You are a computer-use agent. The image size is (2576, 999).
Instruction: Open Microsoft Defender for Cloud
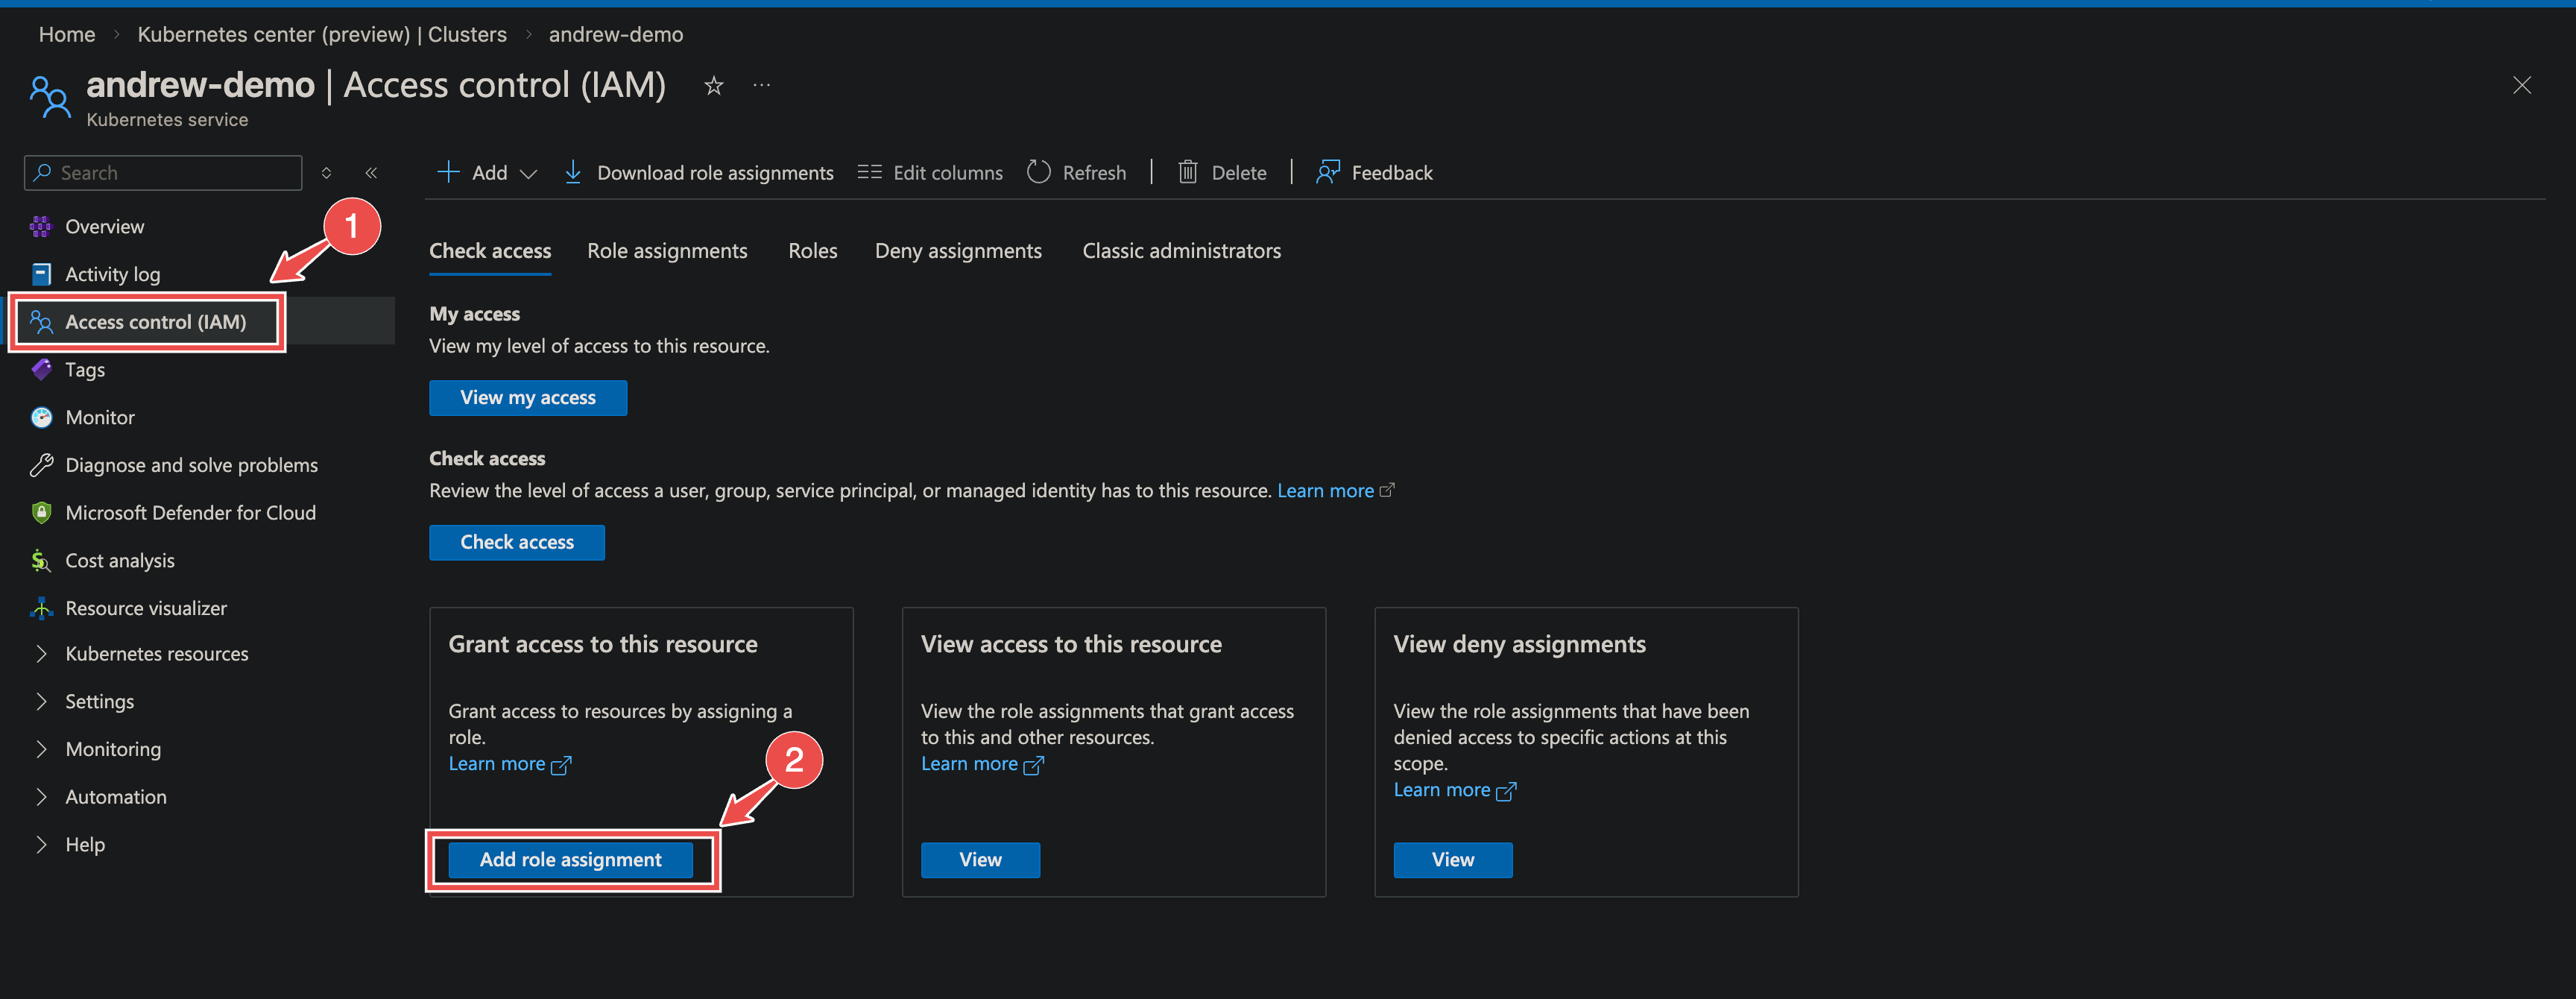(x=190, y=513)
